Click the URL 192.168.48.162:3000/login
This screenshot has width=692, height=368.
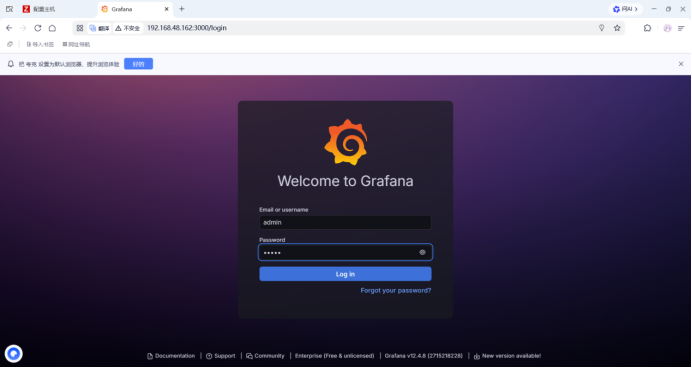point(187,28)
